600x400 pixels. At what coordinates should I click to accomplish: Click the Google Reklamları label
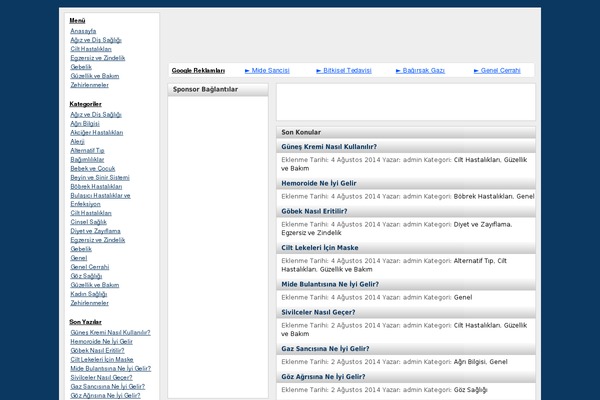tap(198, 70)
